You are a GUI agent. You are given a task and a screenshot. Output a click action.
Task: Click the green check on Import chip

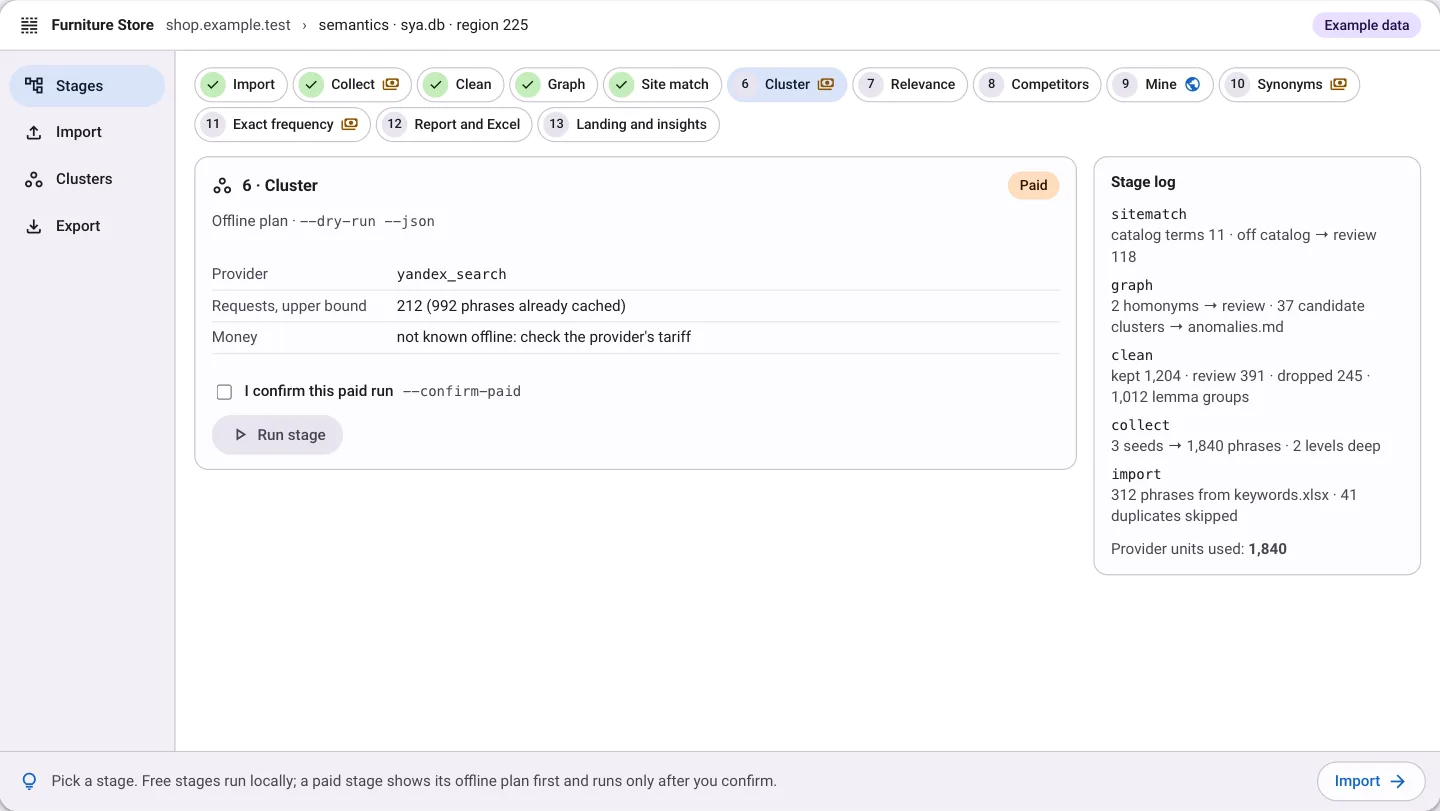[212, 84]
